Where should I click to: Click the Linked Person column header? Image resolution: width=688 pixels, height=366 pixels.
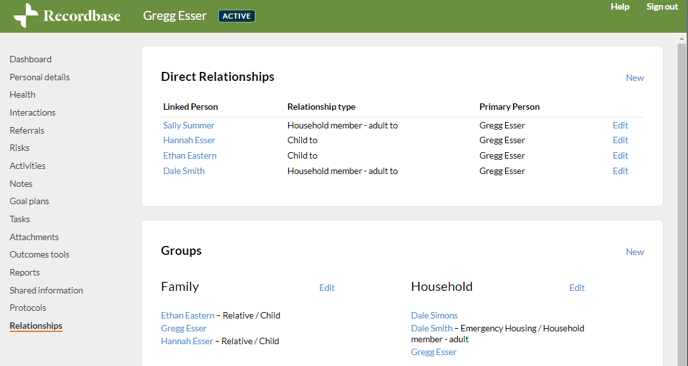click(x=190, y=107)
